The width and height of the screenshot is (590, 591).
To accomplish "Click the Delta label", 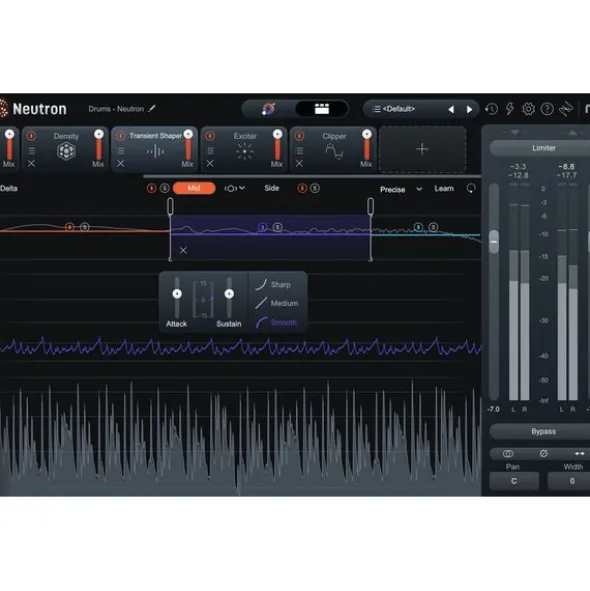I will click(9, 188).
